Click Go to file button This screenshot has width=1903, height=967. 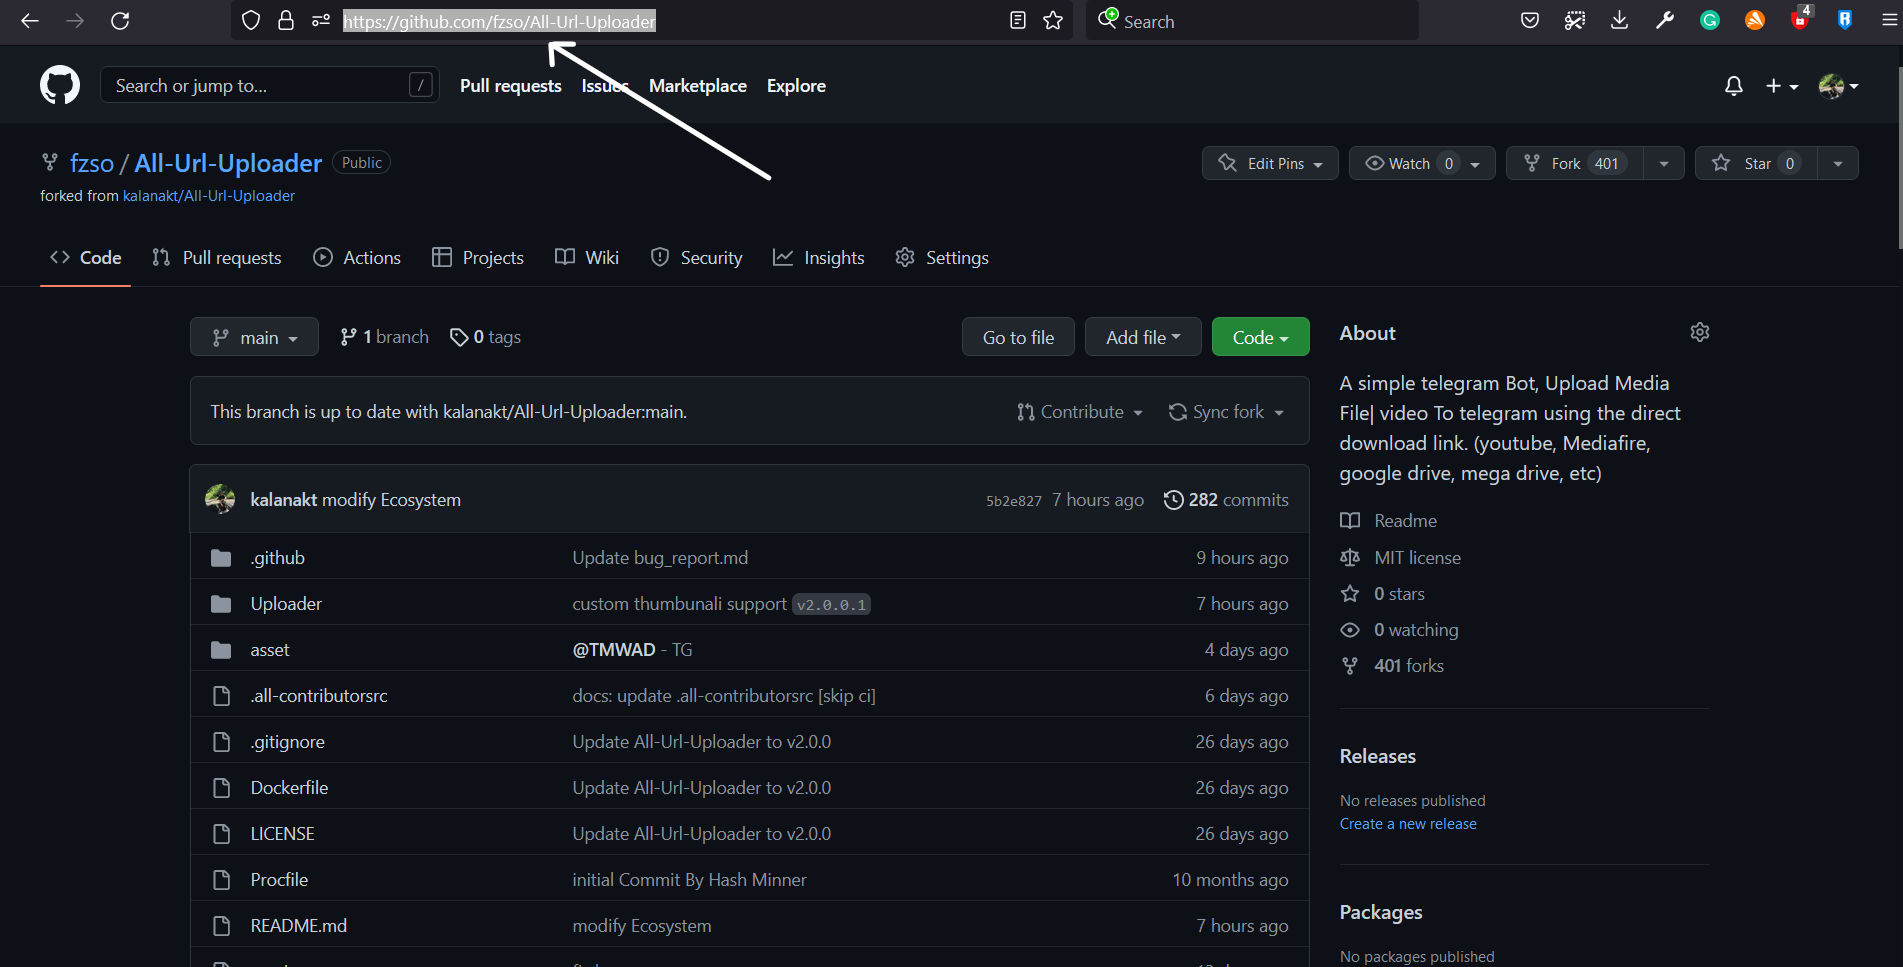click(x=1018, y=337)
